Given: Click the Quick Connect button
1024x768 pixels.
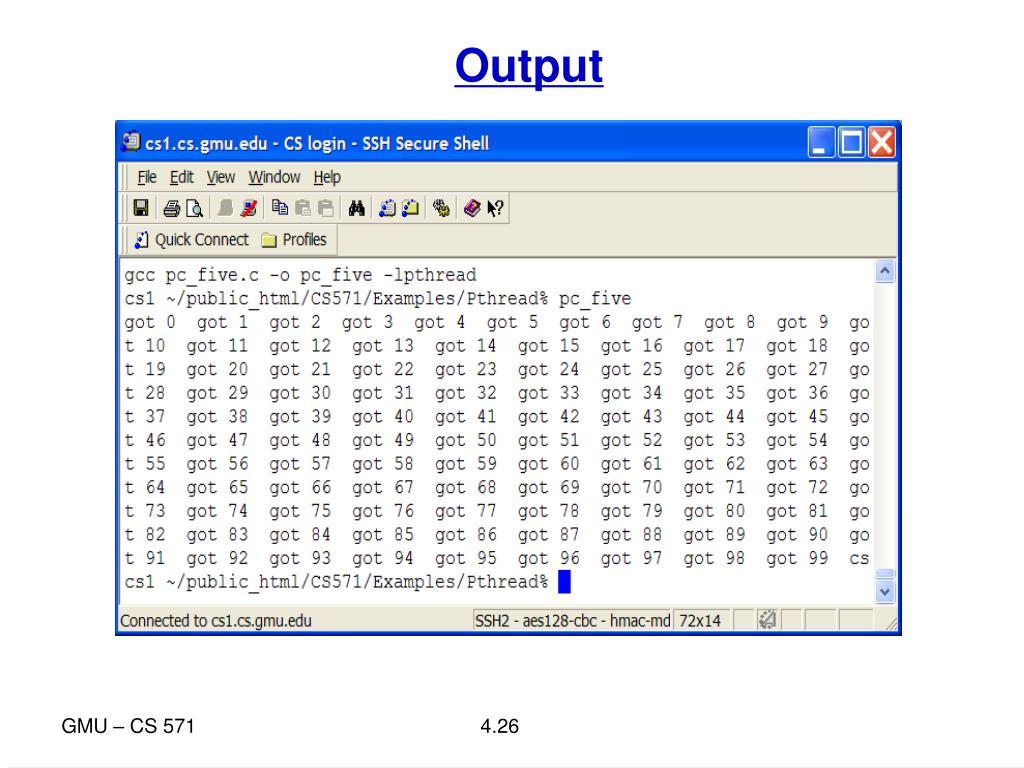Looking at the screenshot, I should click(191, 240).
